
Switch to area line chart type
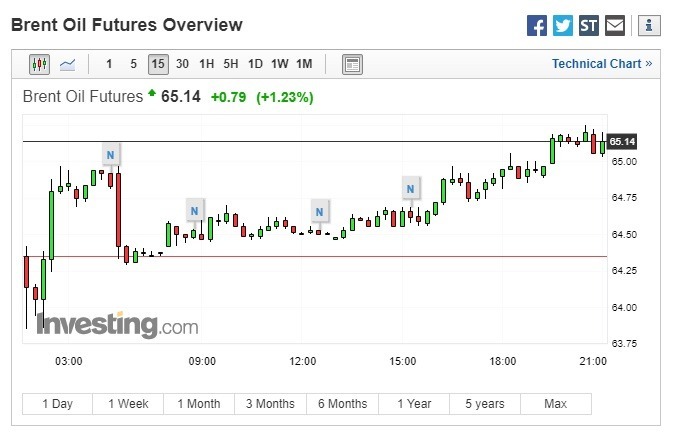(67, 64)
